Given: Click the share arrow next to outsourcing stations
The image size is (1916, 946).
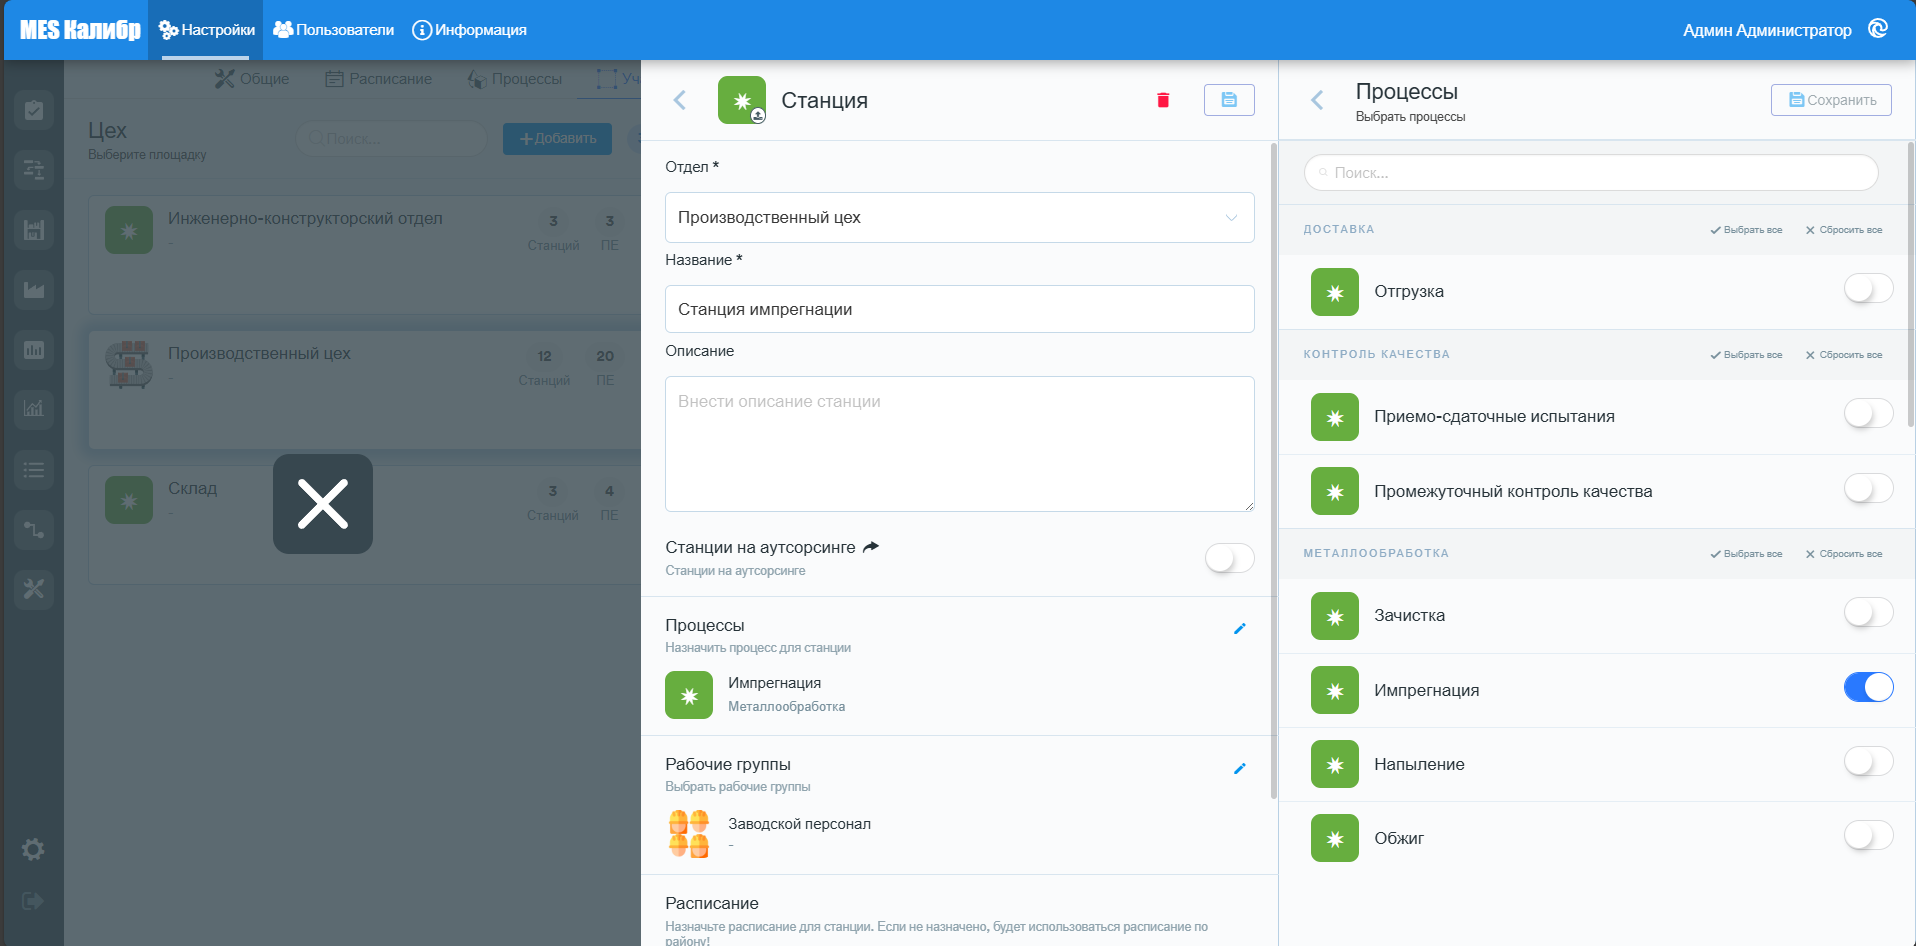Looking at the screenshot, I should point(871,547).
